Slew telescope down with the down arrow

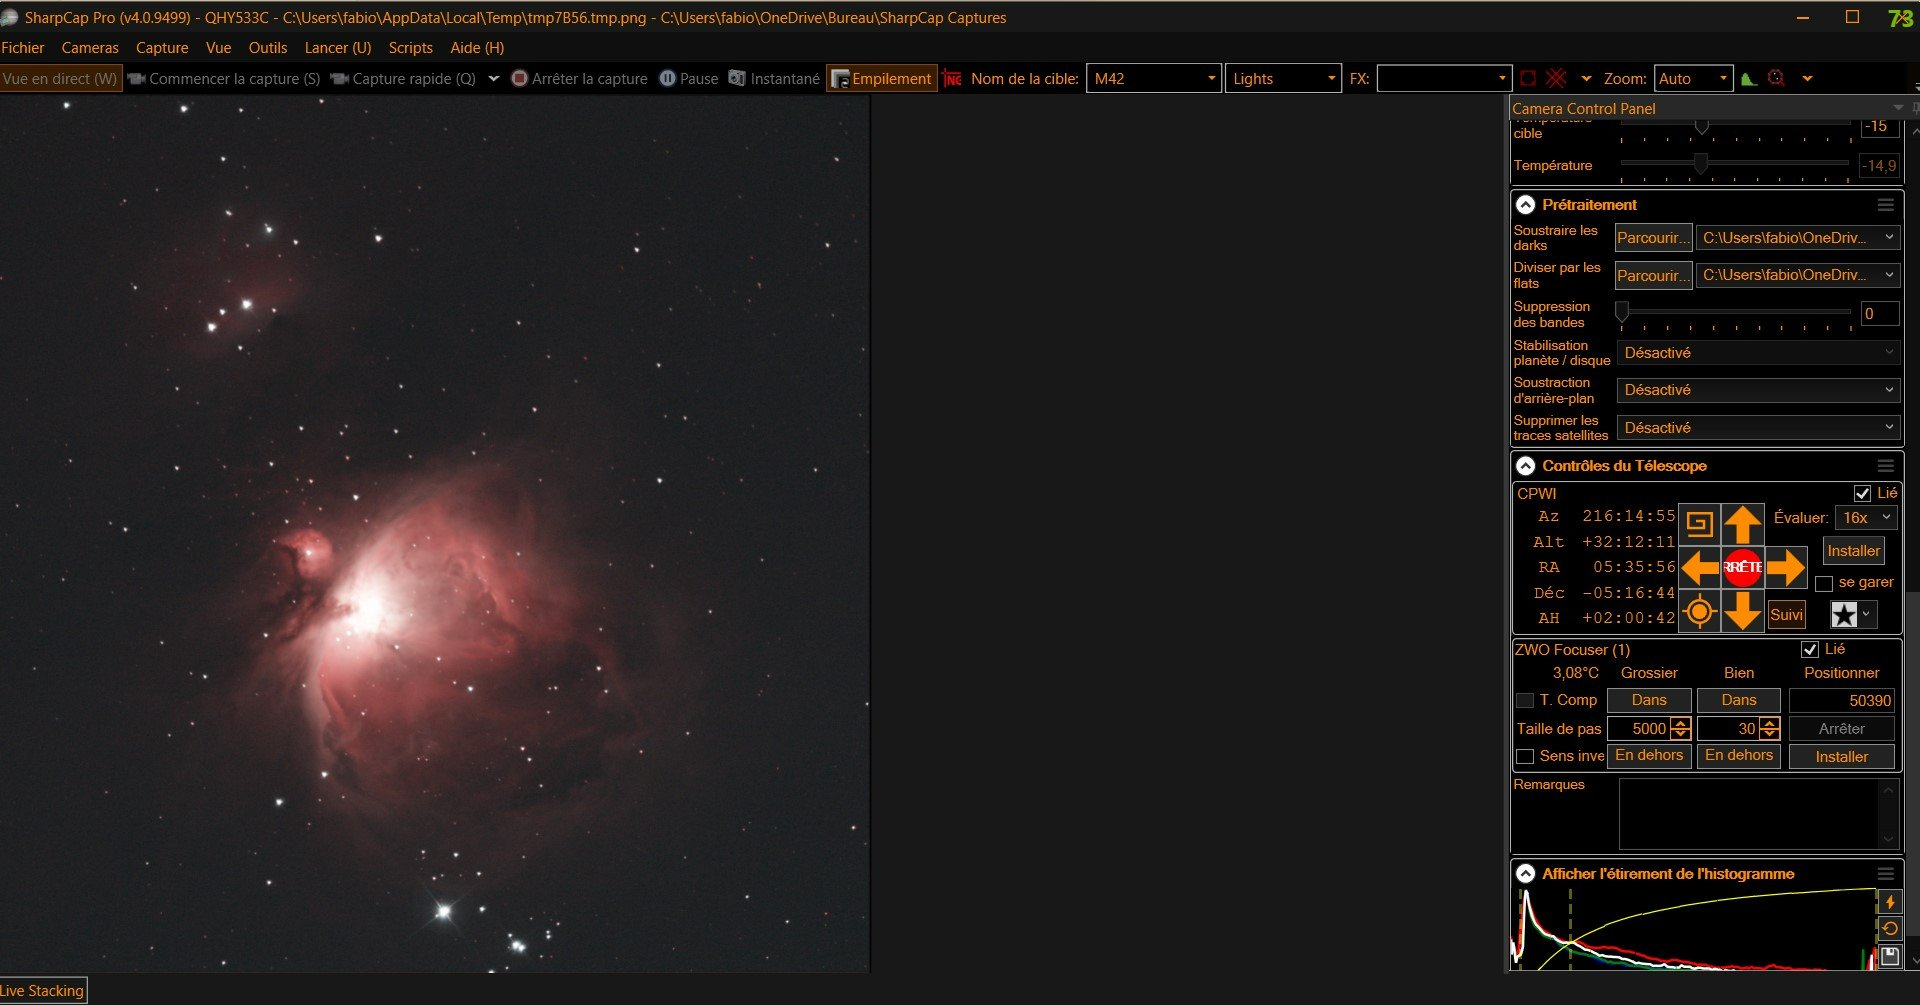click(1742, 611)
